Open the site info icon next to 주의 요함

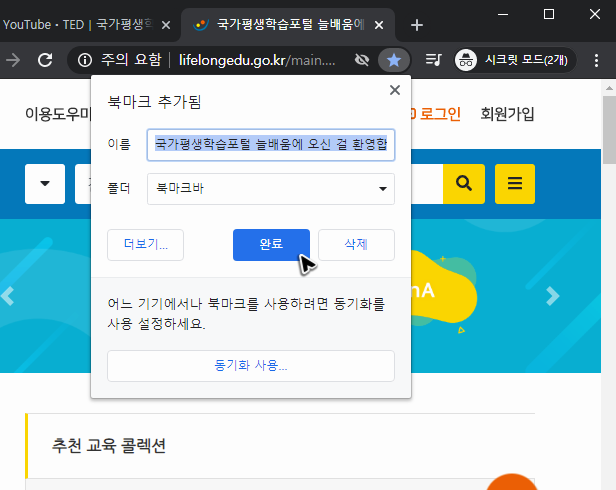[85, 60]
